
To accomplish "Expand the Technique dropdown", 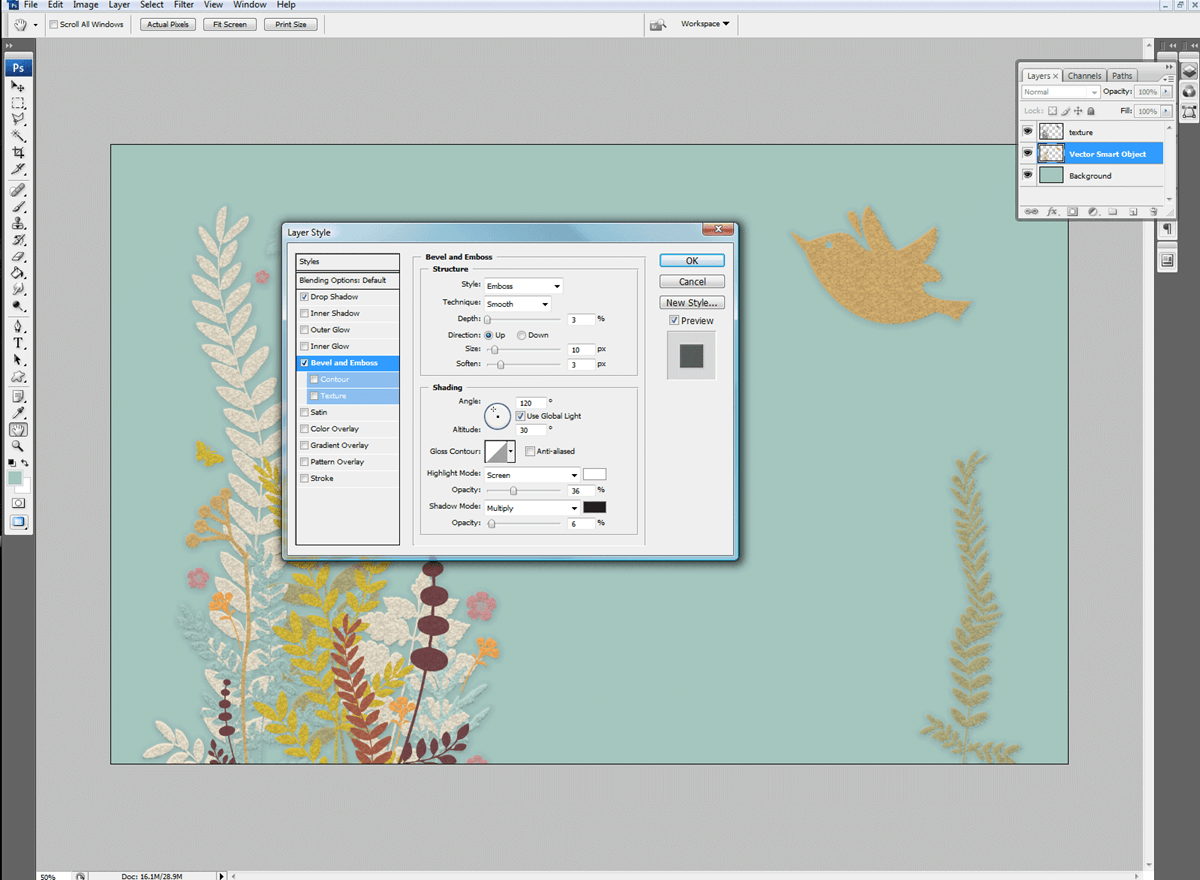I will click(517, 304).
